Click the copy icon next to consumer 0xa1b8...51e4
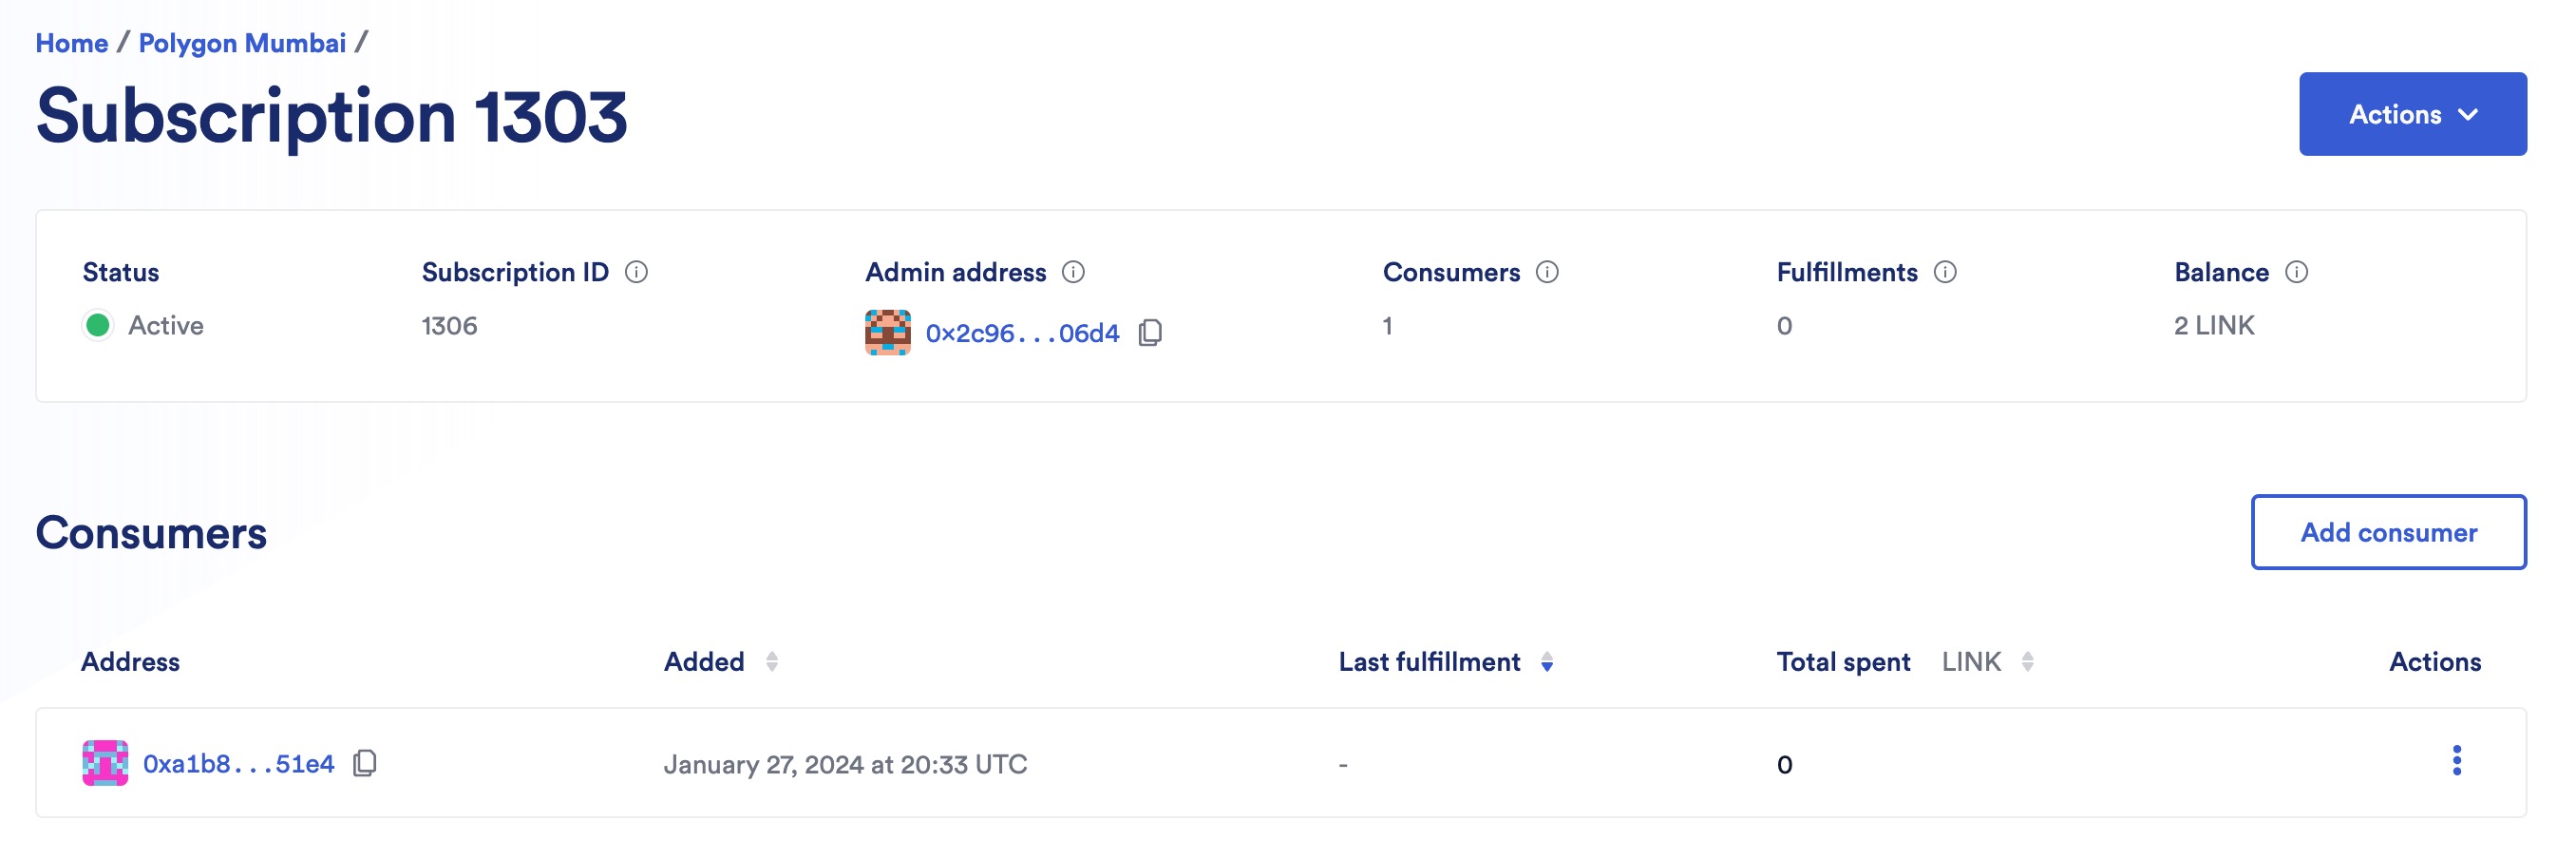 [x=365, y=763]
